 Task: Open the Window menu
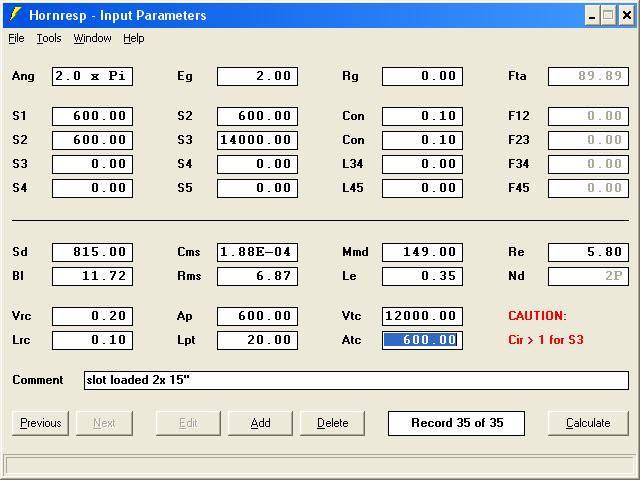pyautogui.click(x=92, y=38)
